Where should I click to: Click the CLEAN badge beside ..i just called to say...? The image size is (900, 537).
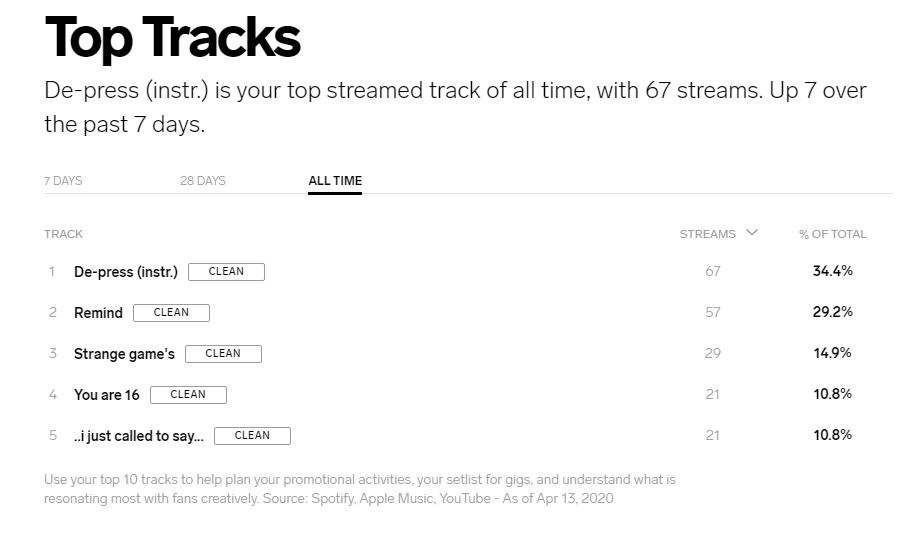coord(252,436)
